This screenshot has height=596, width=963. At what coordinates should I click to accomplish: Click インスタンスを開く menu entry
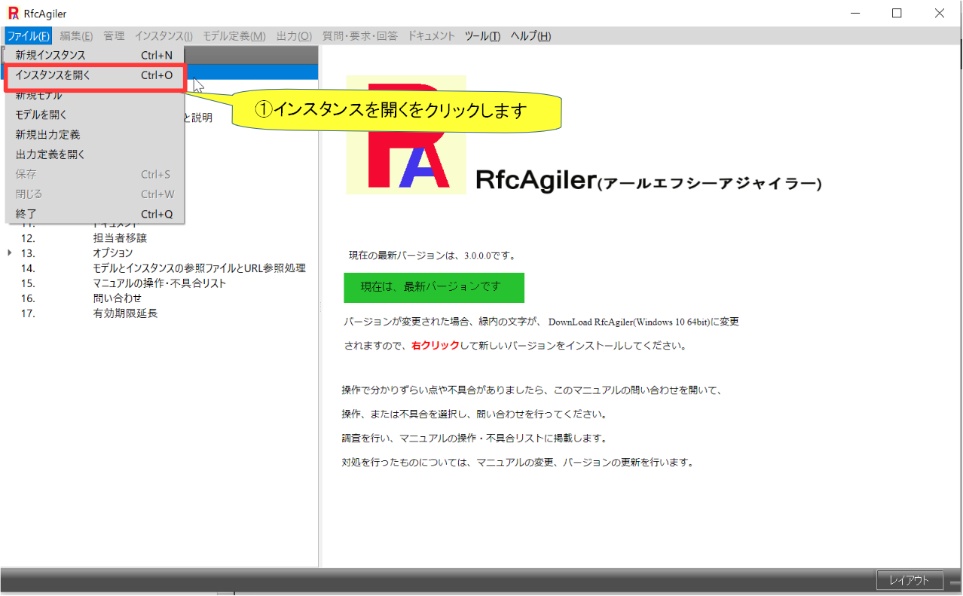[94, 75]
